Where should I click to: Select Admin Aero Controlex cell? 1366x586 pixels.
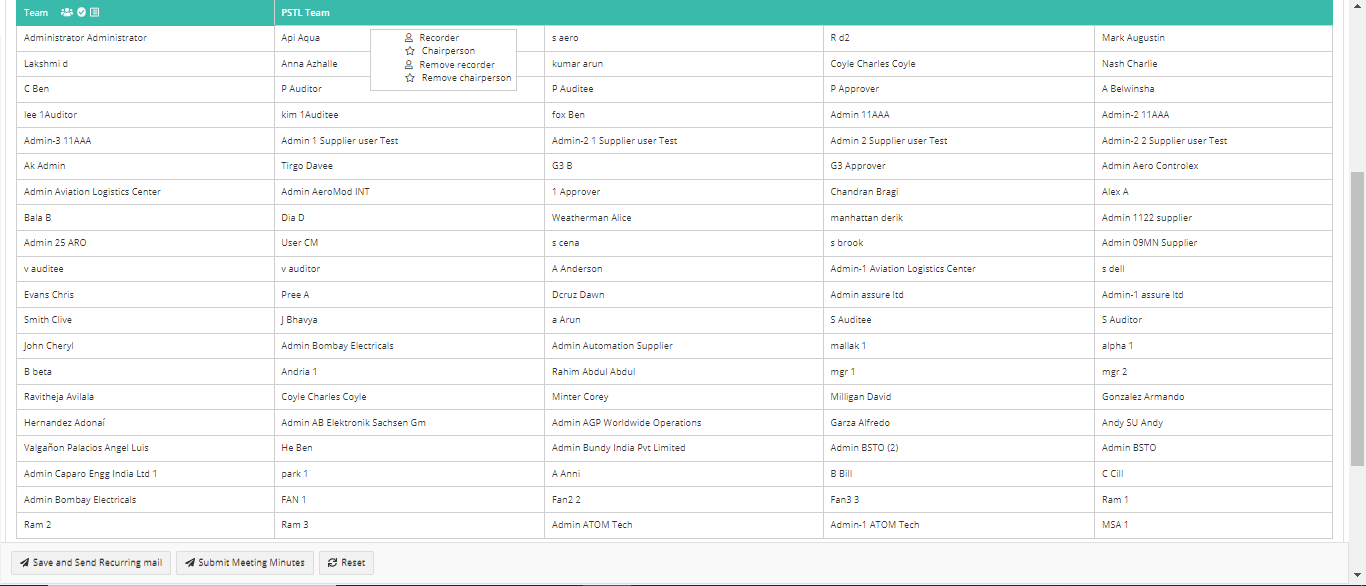[1214, 166]
